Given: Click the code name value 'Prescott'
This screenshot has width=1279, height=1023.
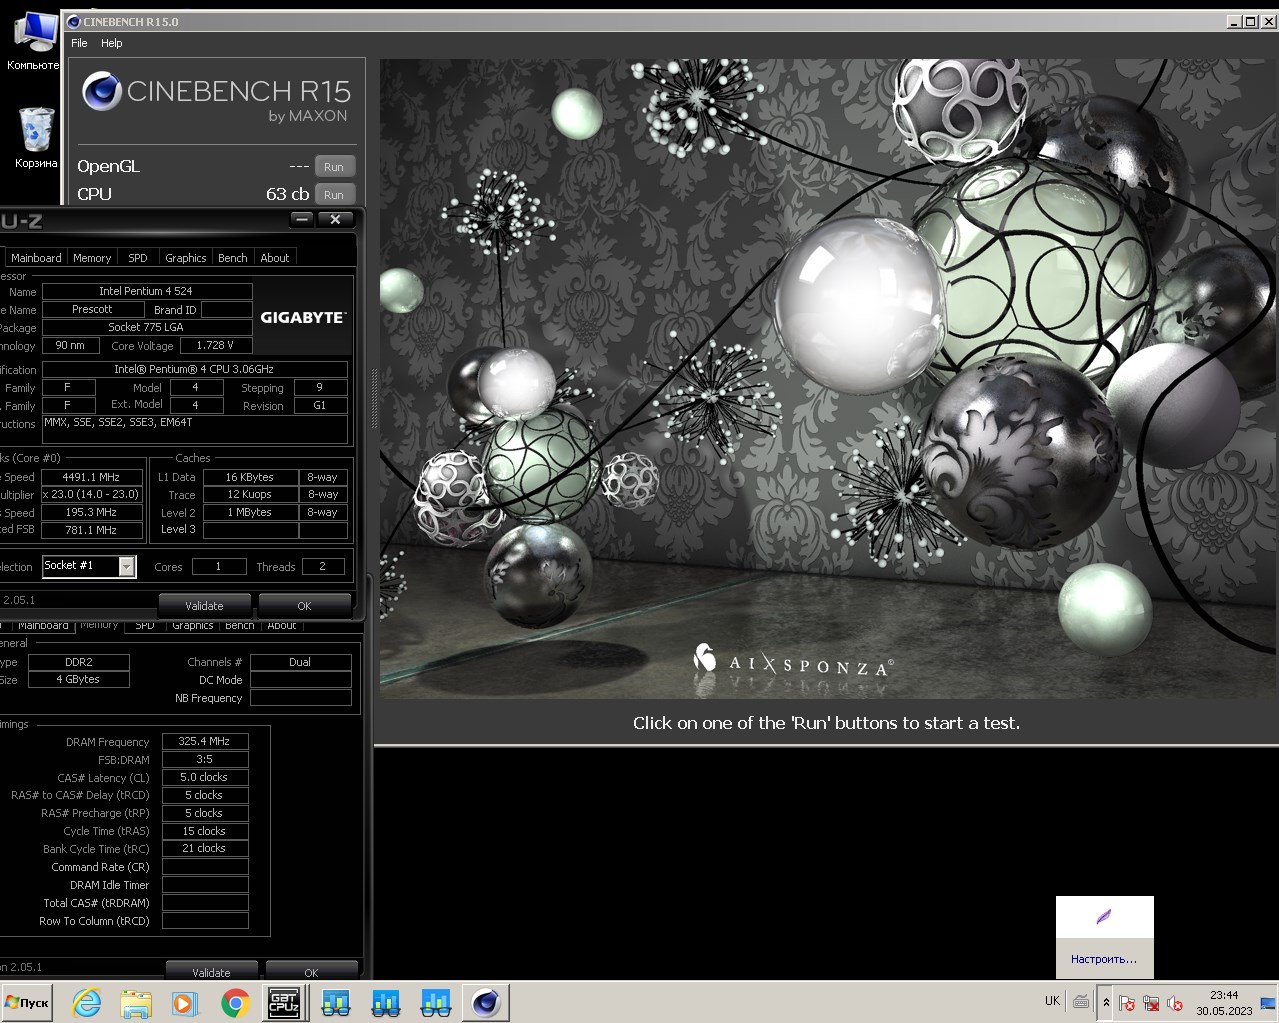Looking at the screenshot, I should tap(92, 309).
